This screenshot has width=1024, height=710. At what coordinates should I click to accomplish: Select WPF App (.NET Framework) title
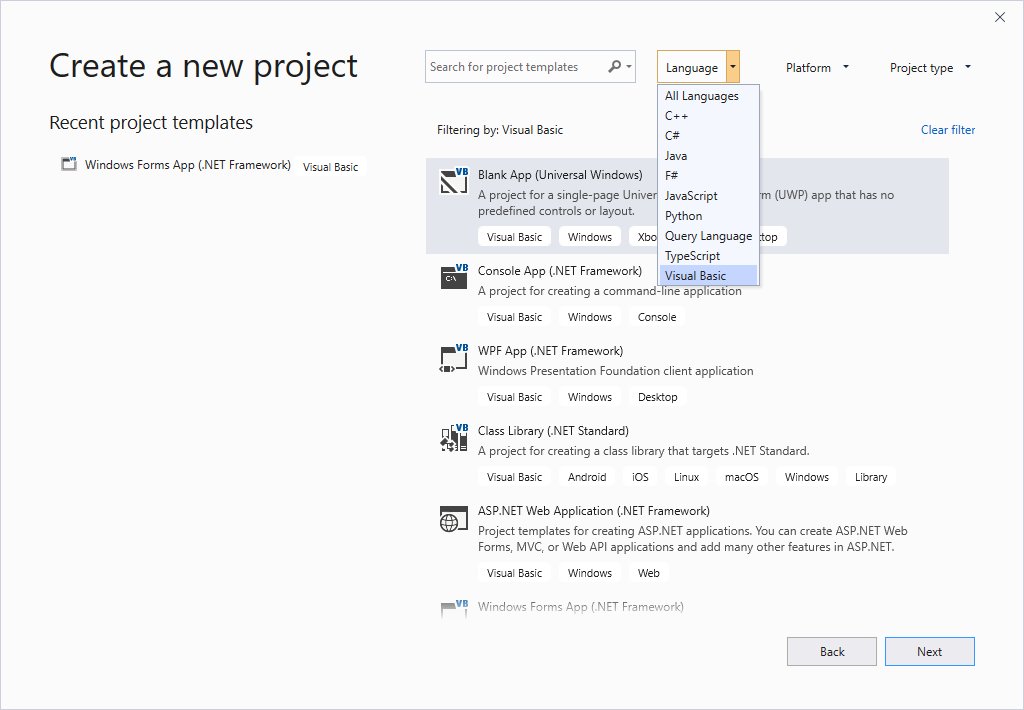551,351
